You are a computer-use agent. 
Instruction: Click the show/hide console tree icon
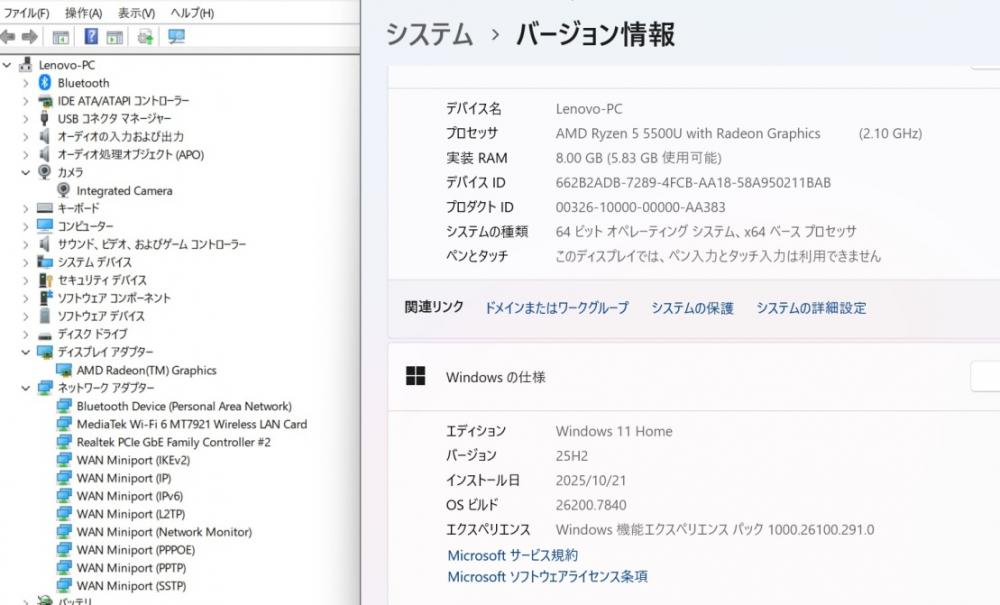(61, 37)
